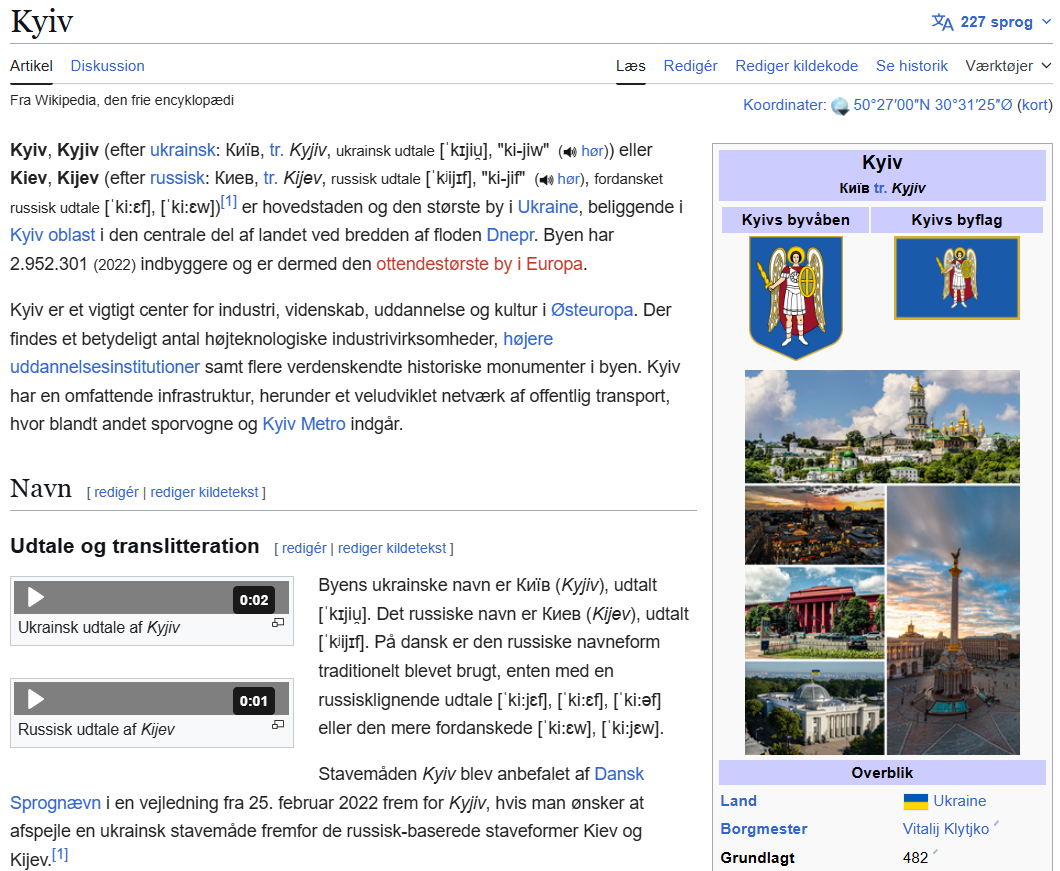
Task: Open footnote [1] in the intro paragraph
Action: 228,202
